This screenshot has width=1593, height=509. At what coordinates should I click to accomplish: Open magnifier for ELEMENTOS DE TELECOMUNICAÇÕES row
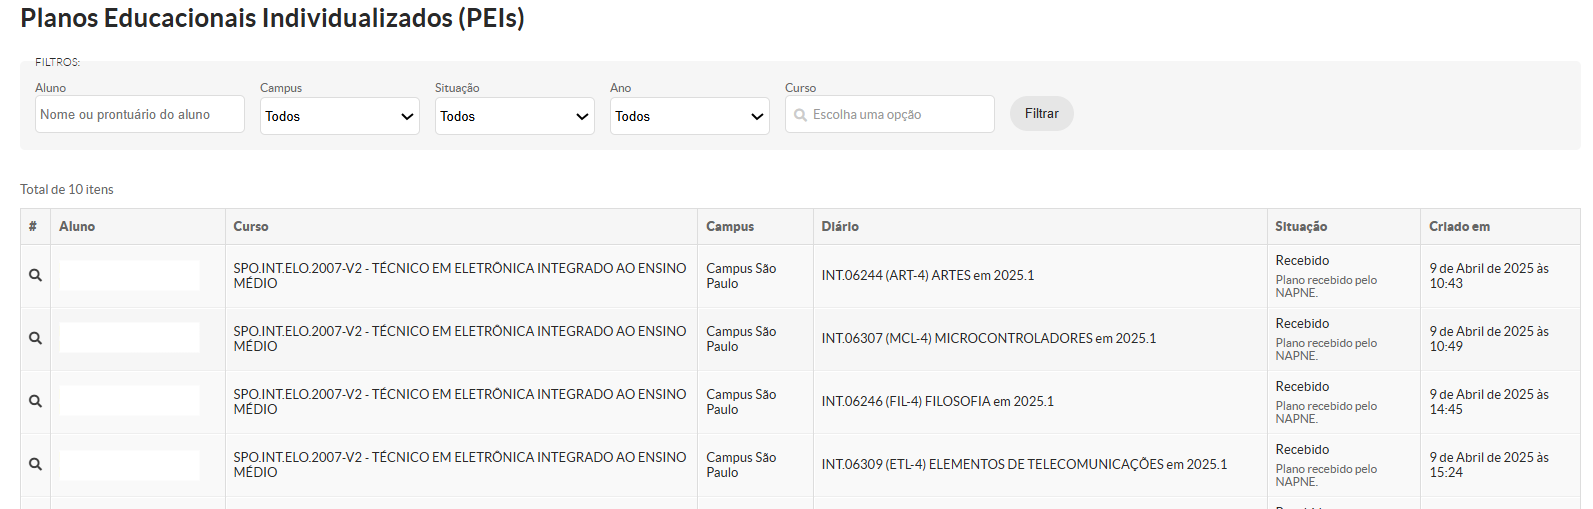pos(35,464)
